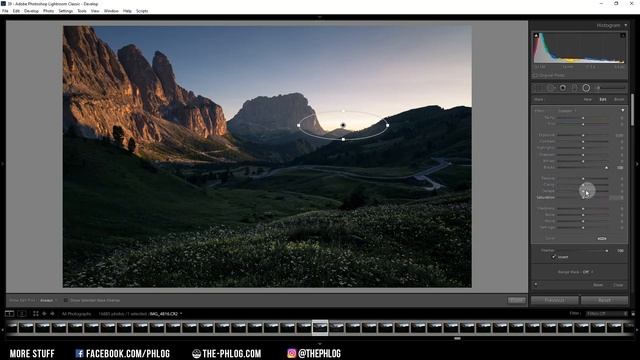Toggle the Invert mask checkbox
Viewport: 640px width, 360px height.
[x=554, y=257]
